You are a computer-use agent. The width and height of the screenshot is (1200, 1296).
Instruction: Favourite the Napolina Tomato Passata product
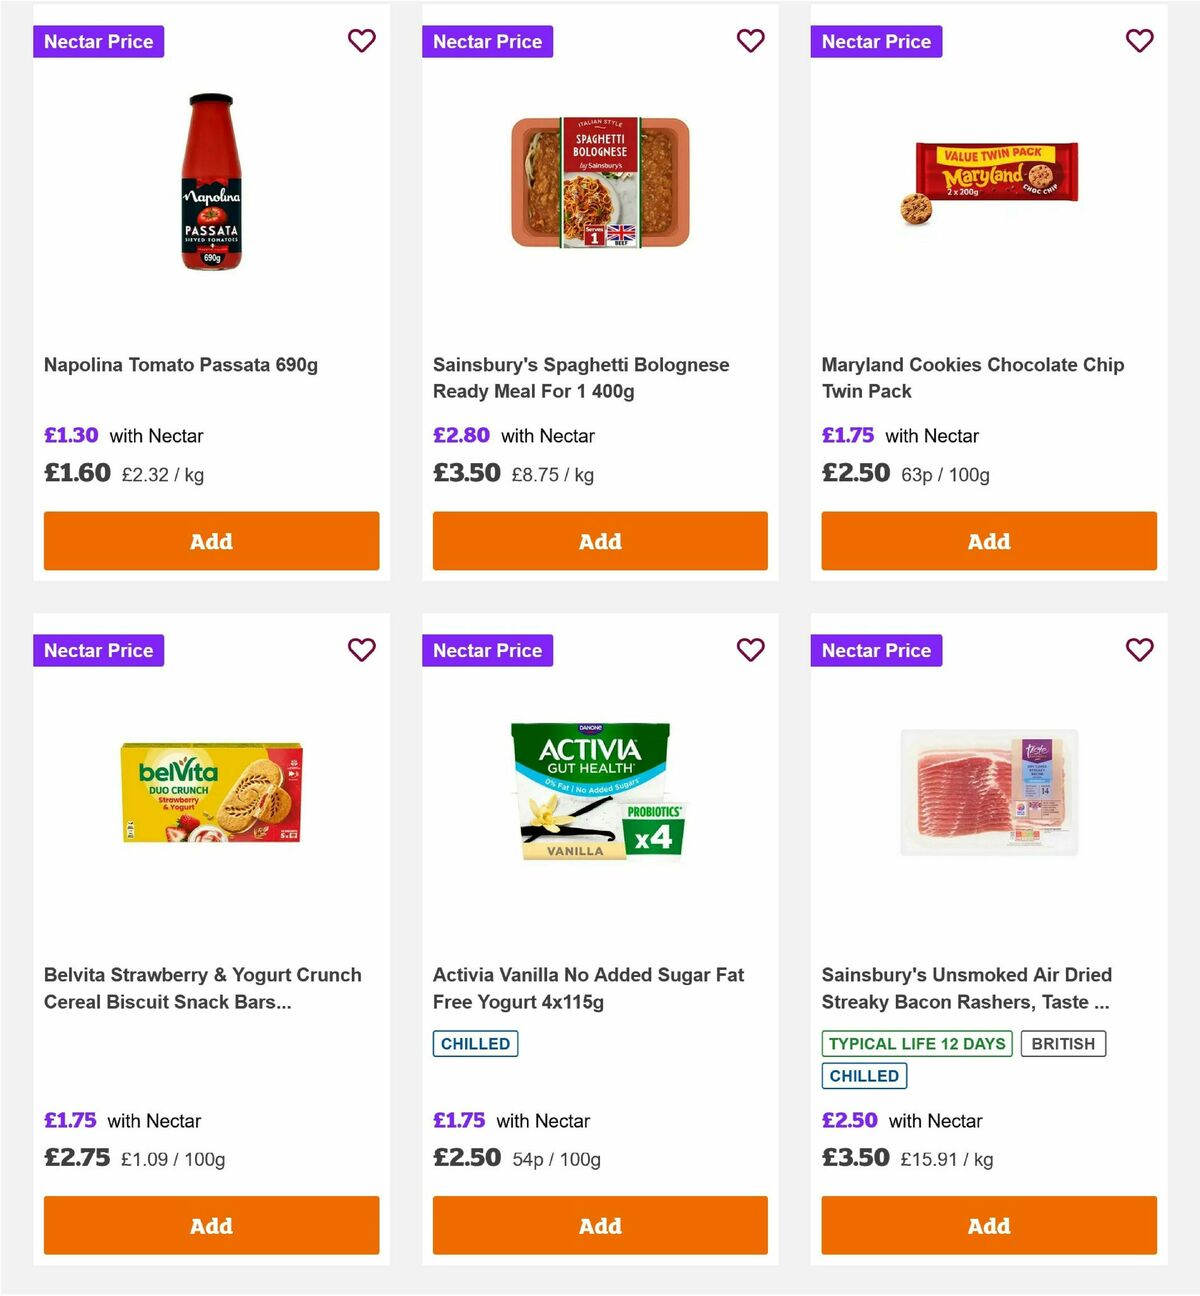tap(361, 41)
